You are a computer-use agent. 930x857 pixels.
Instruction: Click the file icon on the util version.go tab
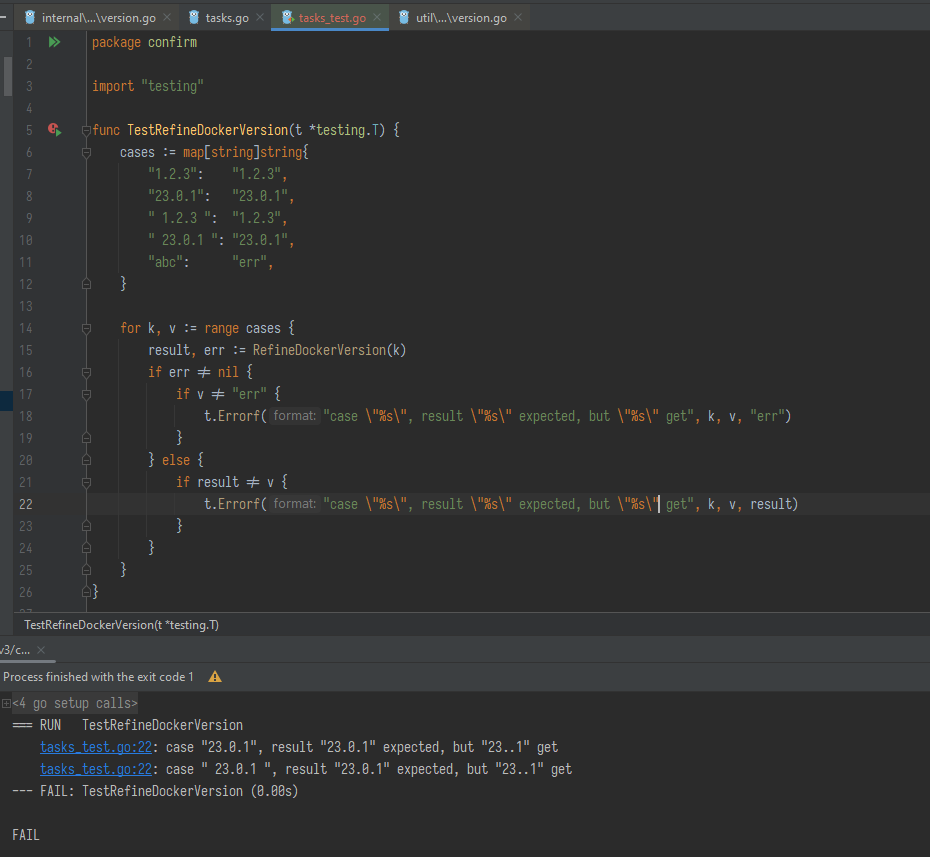tap(403, 17)
